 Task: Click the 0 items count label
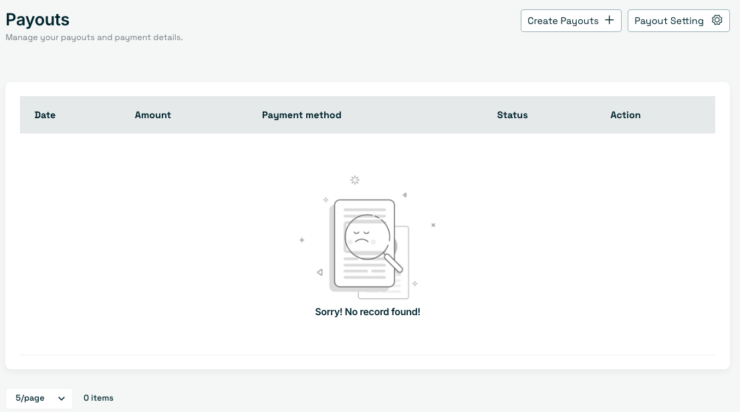(98, 398)
